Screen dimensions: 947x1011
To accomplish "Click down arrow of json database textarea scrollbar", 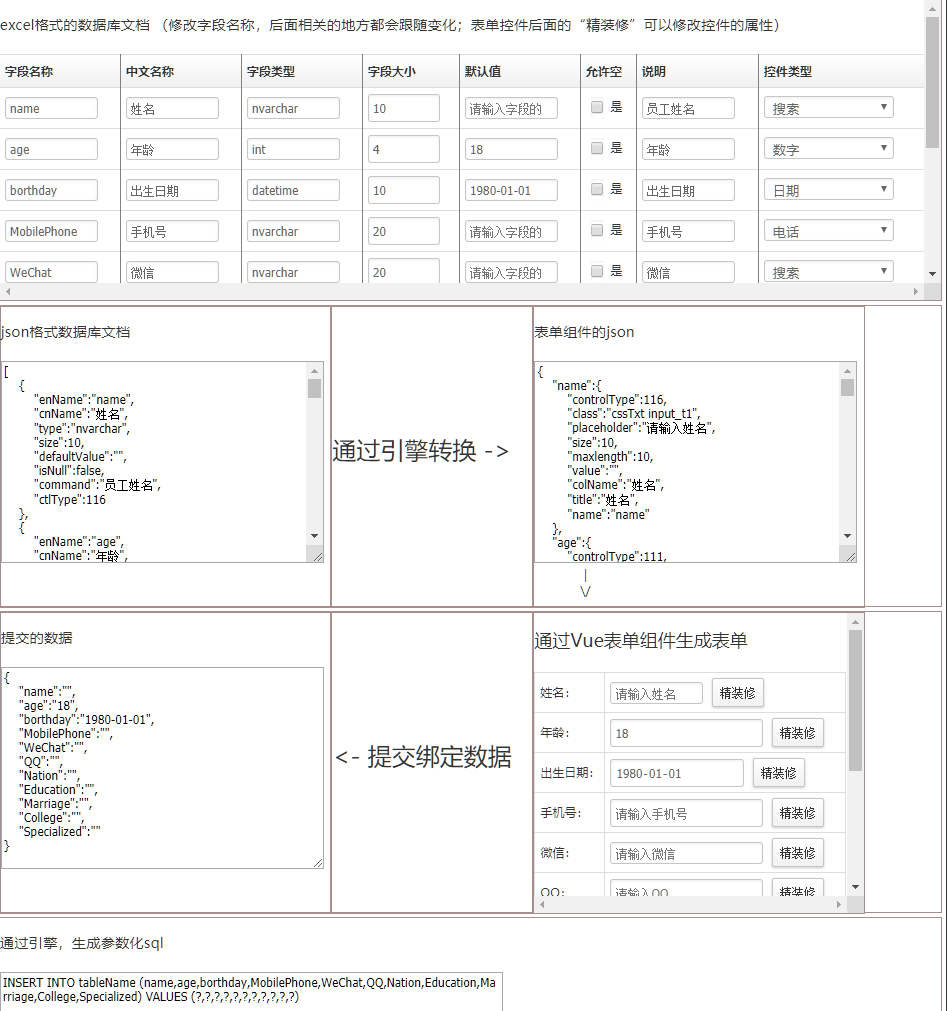I will click(x=315, y=536).
